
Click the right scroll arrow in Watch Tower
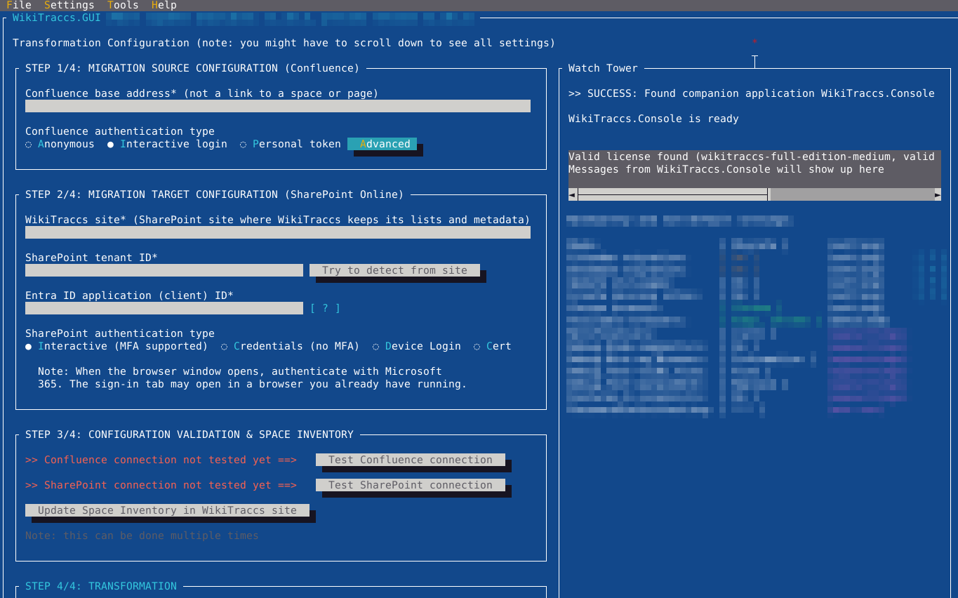point(937,195)
